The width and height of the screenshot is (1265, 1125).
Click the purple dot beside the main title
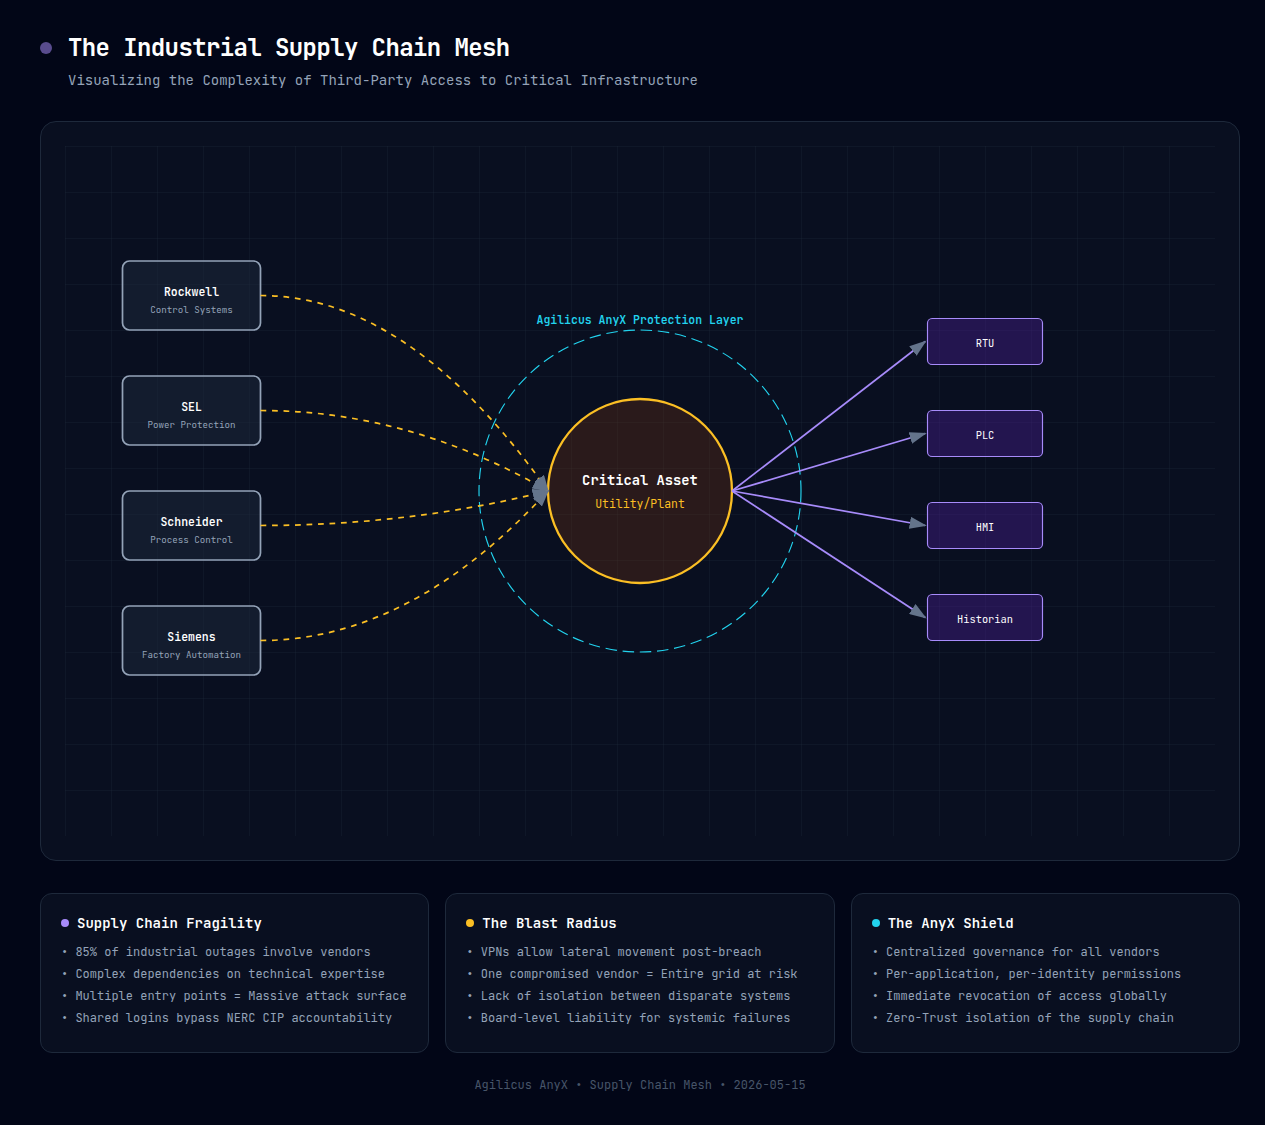(46, 48)
